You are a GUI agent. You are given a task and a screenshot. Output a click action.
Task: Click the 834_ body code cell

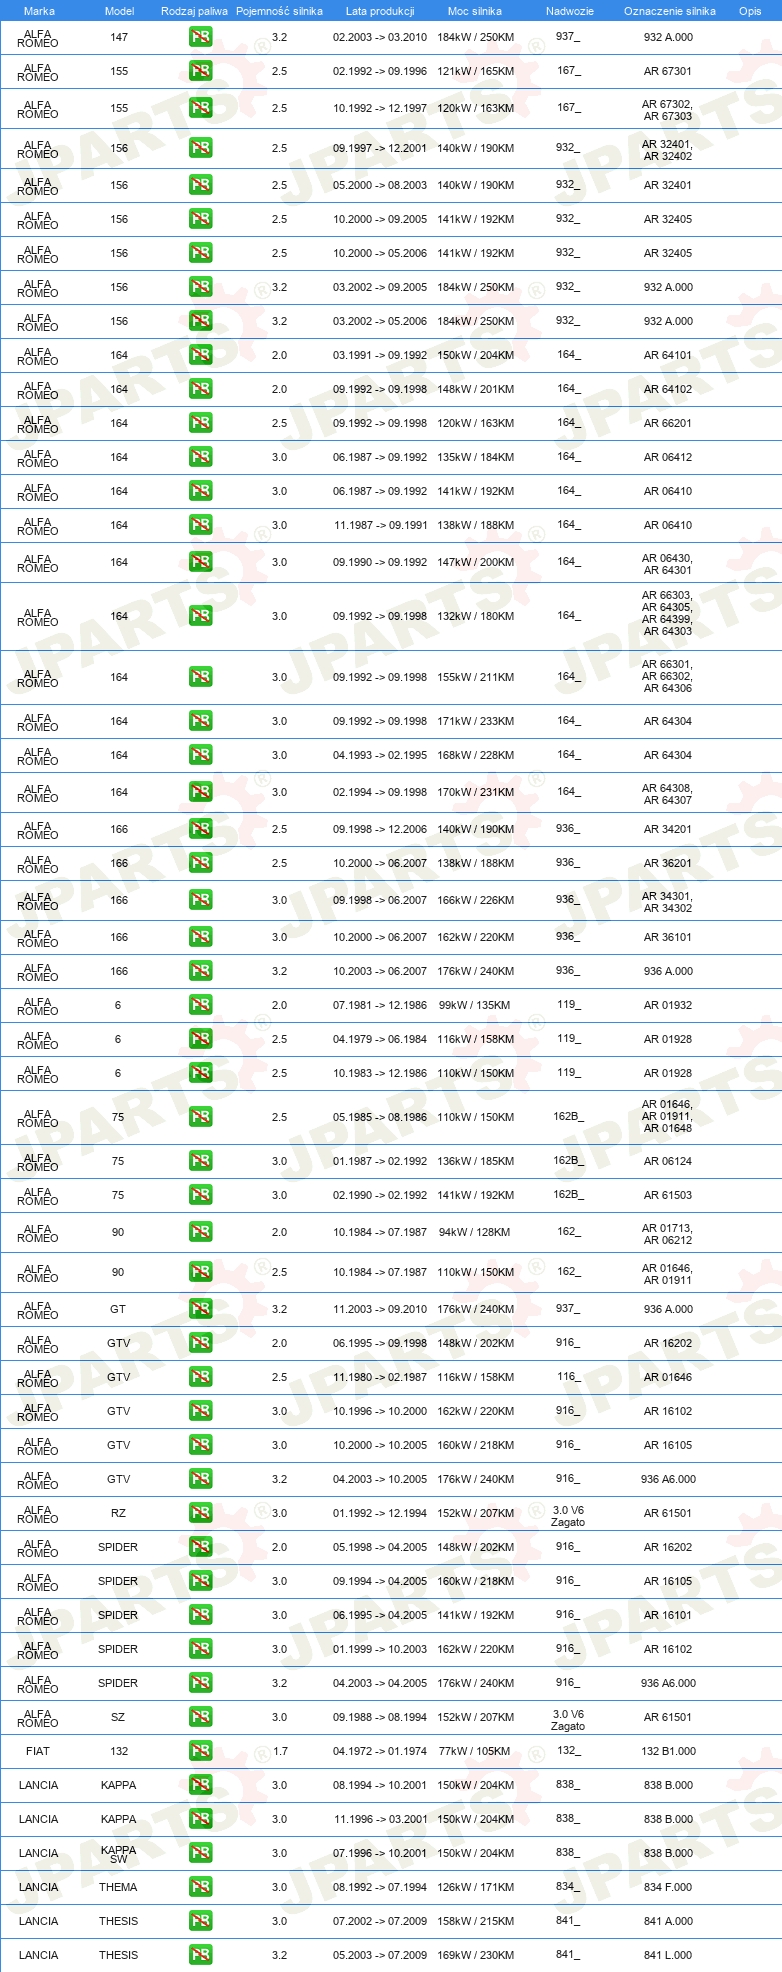[568, 1887]
